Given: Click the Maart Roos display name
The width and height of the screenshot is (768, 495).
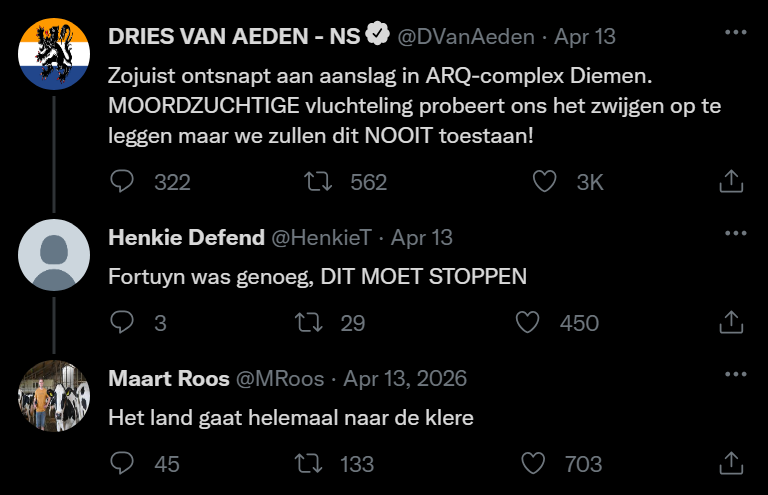Looking at the screenshot, I should tap(167, 379).
